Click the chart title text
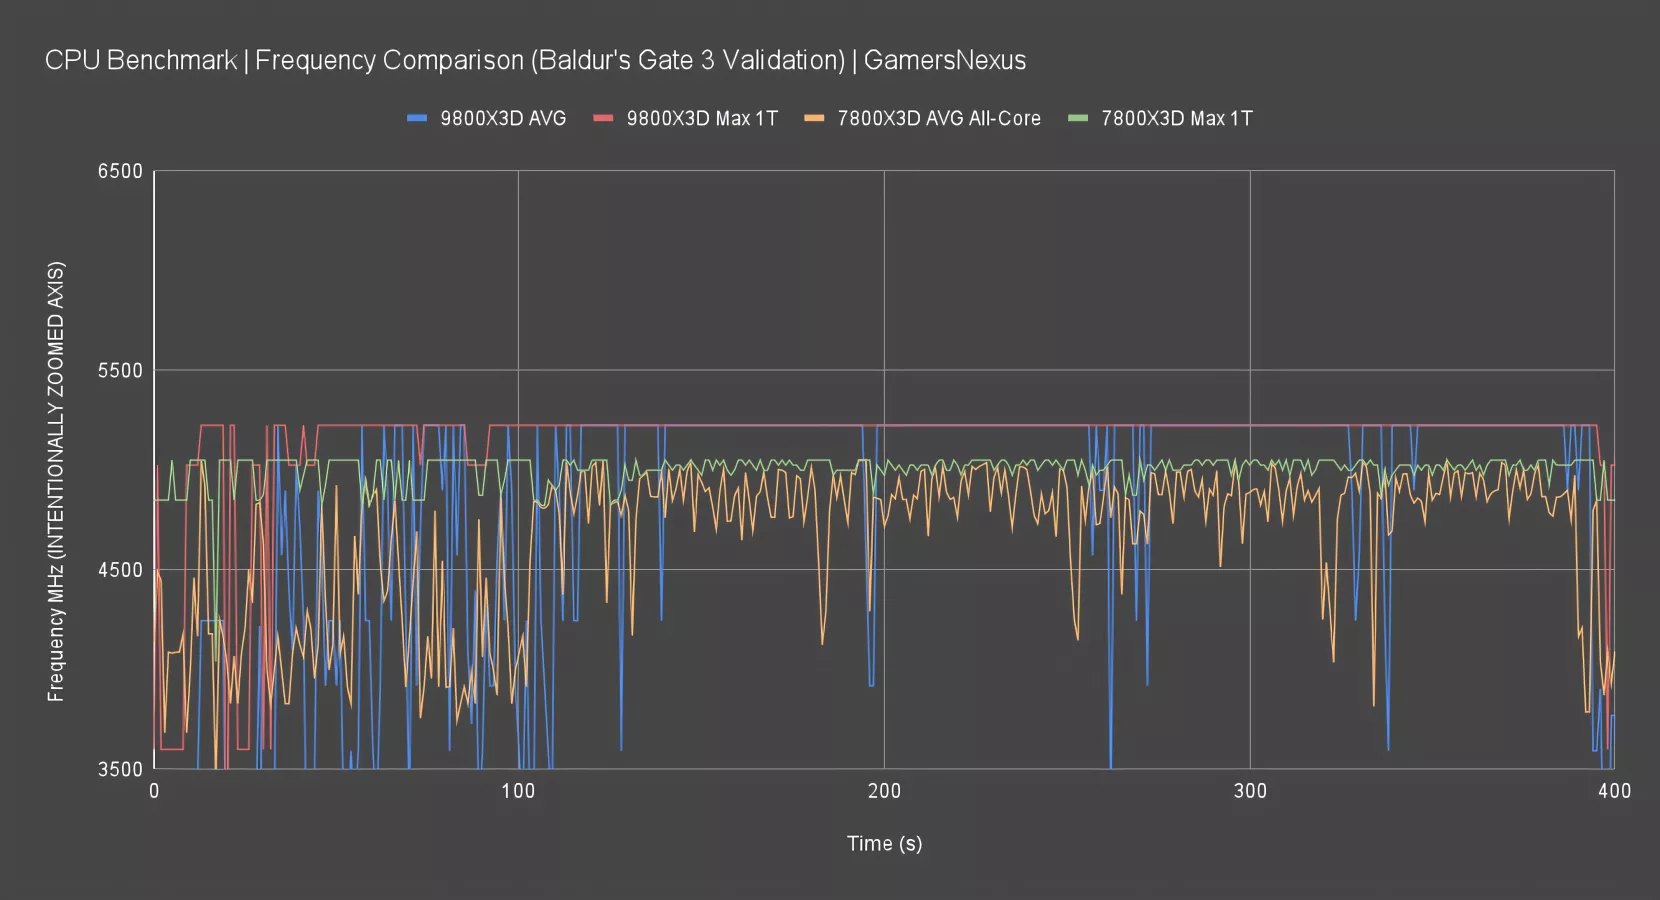This screenshot has height=900, width=1660. pos(535,60)
